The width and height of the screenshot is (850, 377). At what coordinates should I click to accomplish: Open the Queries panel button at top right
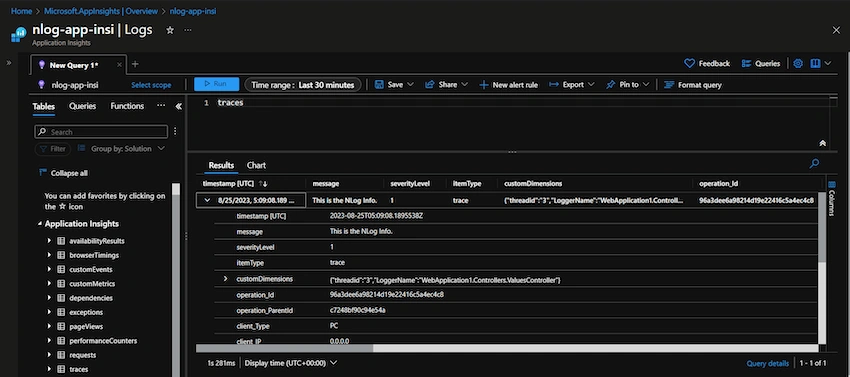761,63
